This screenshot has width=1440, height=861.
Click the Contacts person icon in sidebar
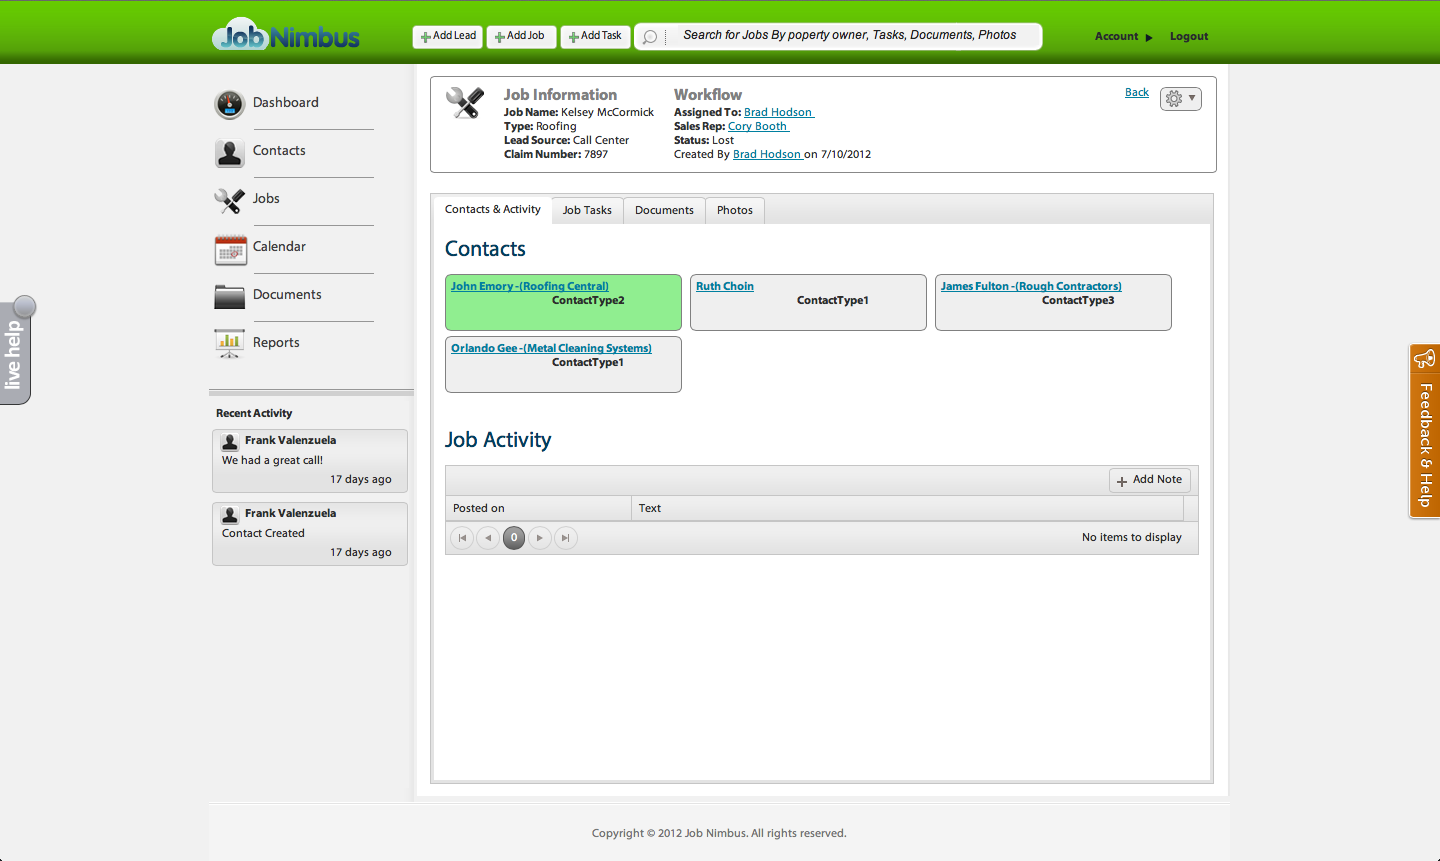[x=230, y=153]
